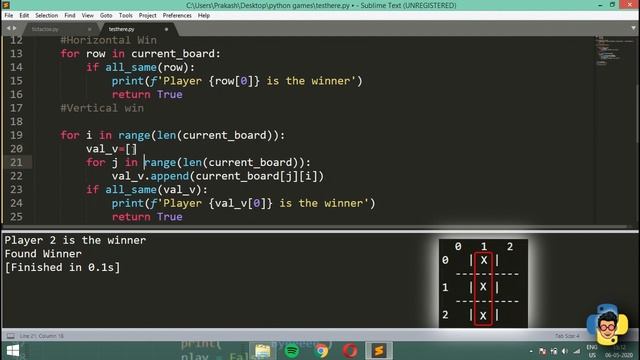
Task: Click 'Found Winner' output line
Action: pyautogui.click(x=43, y=254)
